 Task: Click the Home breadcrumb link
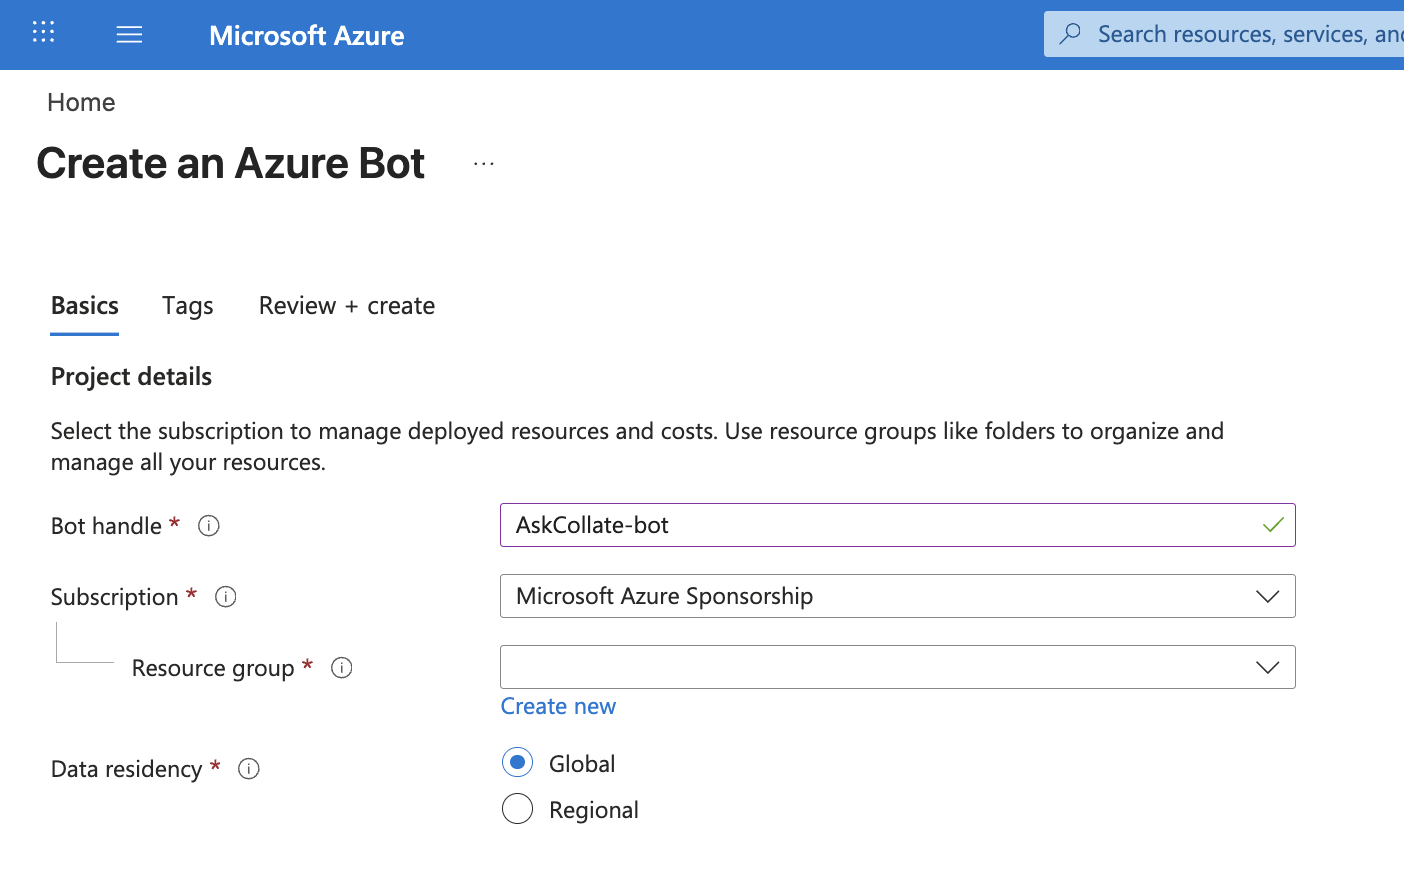pyautogui.click(x=81, y=102)
